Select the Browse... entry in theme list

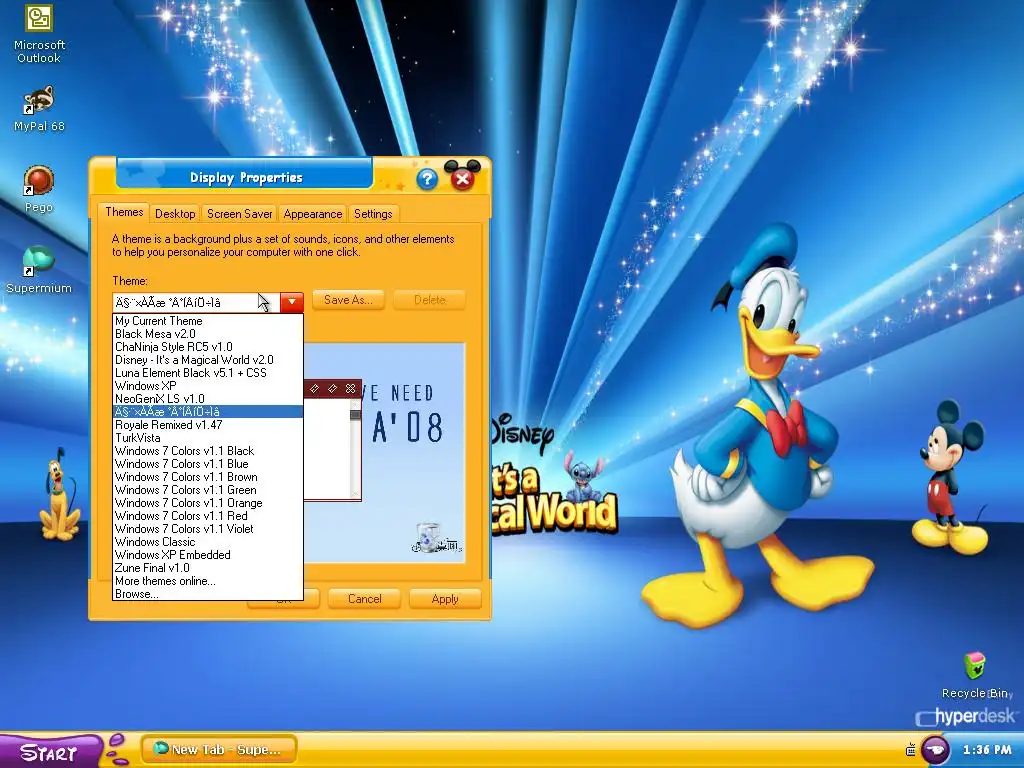(x=208, y=594)
